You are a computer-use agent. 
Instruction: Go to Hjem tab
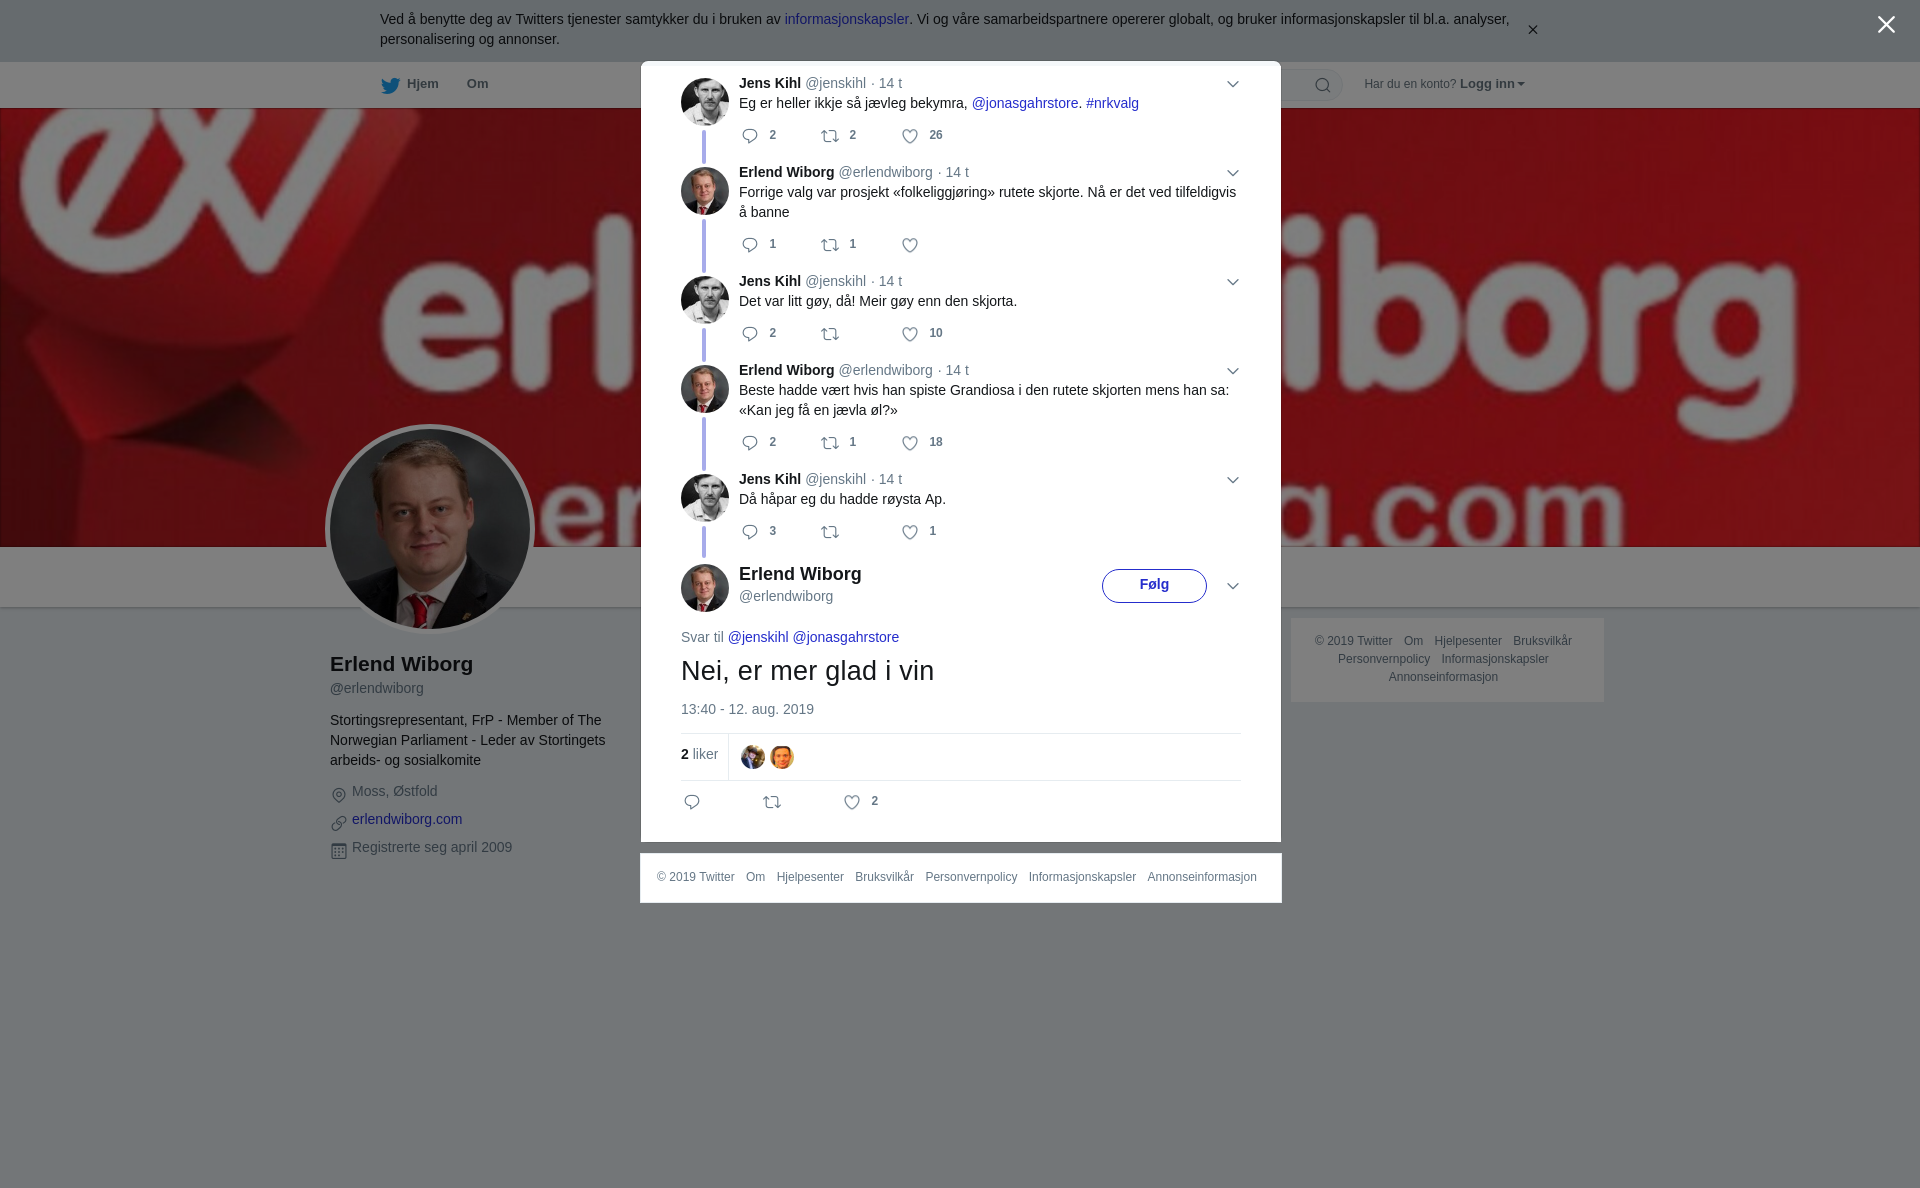(x=410, y=84)
